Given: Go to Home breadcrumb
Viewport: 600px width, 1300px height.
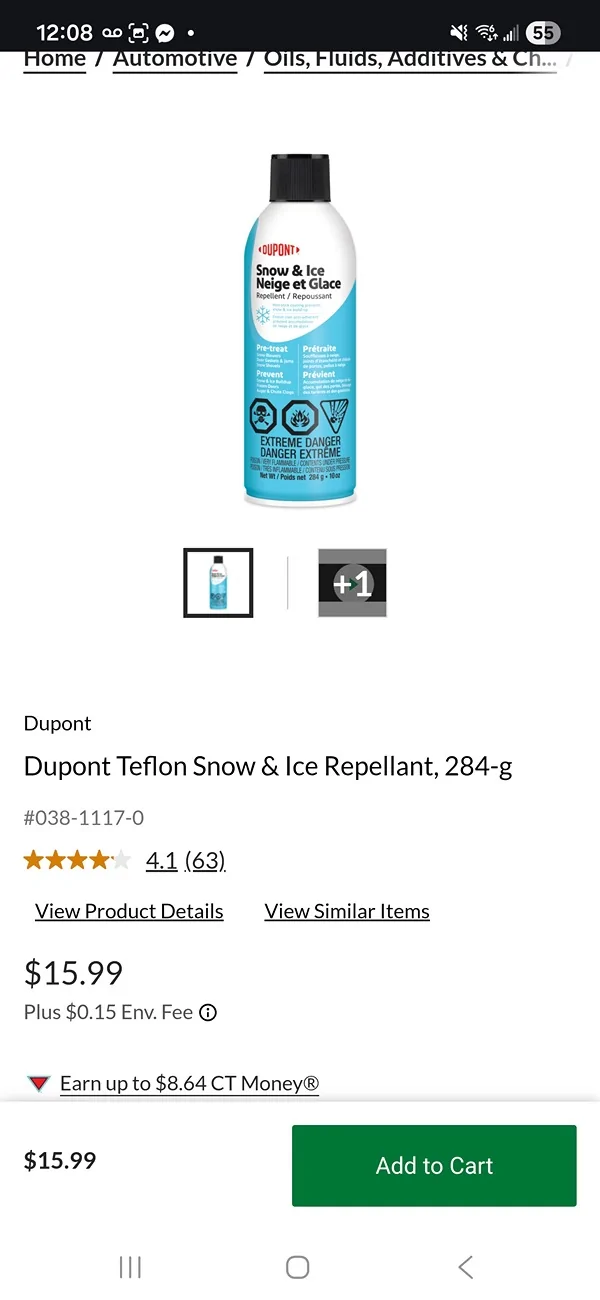Looking at the screenshot, I should click(54, 59).
